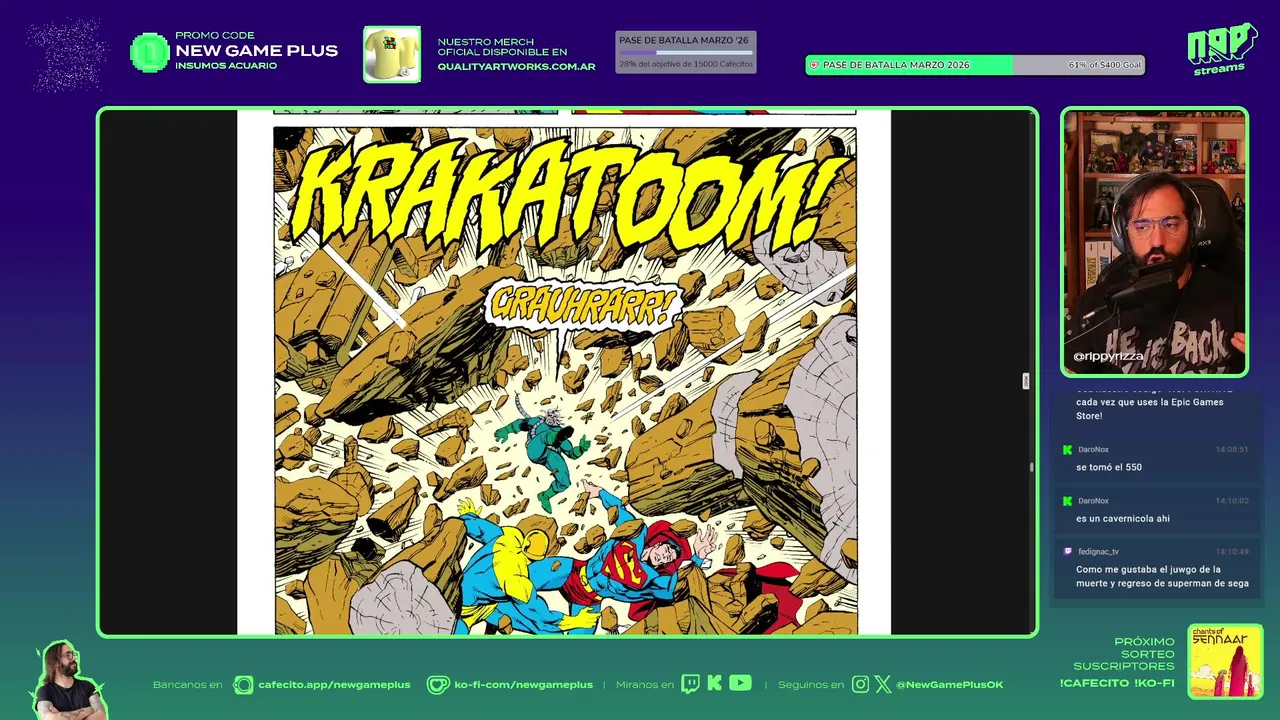
Task: Click the GRAUHRARR! speech balloon
Action: (x=583, y=305)
